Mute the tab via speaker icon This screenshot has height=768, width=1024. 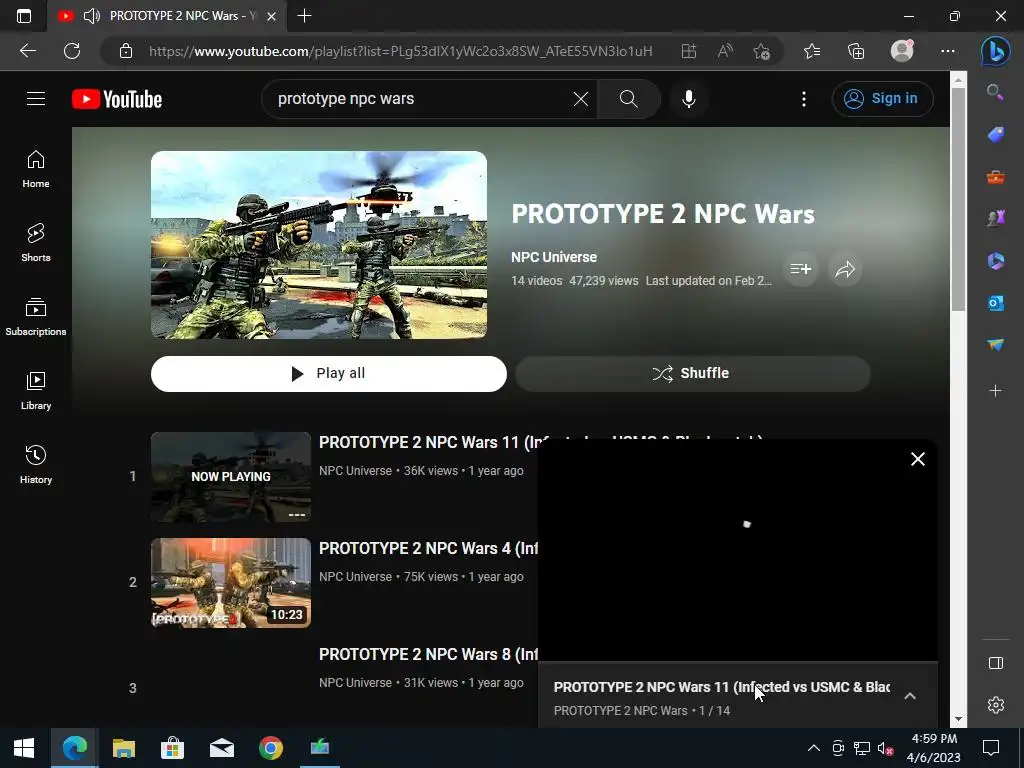91,16
